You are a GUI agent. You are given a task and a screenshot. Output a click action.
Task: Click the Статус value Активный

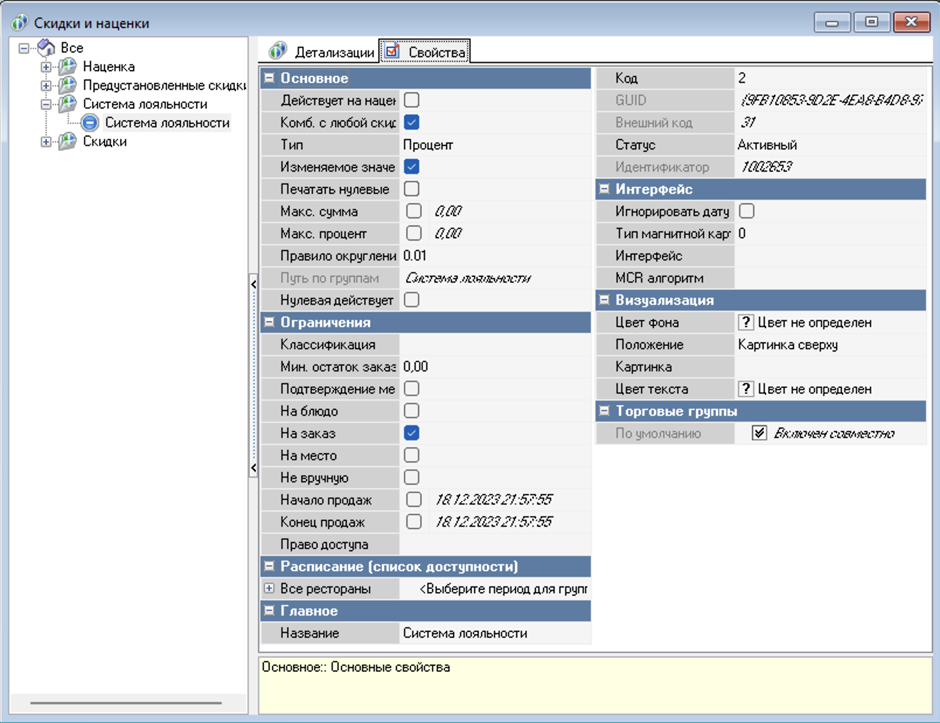click(x=767, y=145)
